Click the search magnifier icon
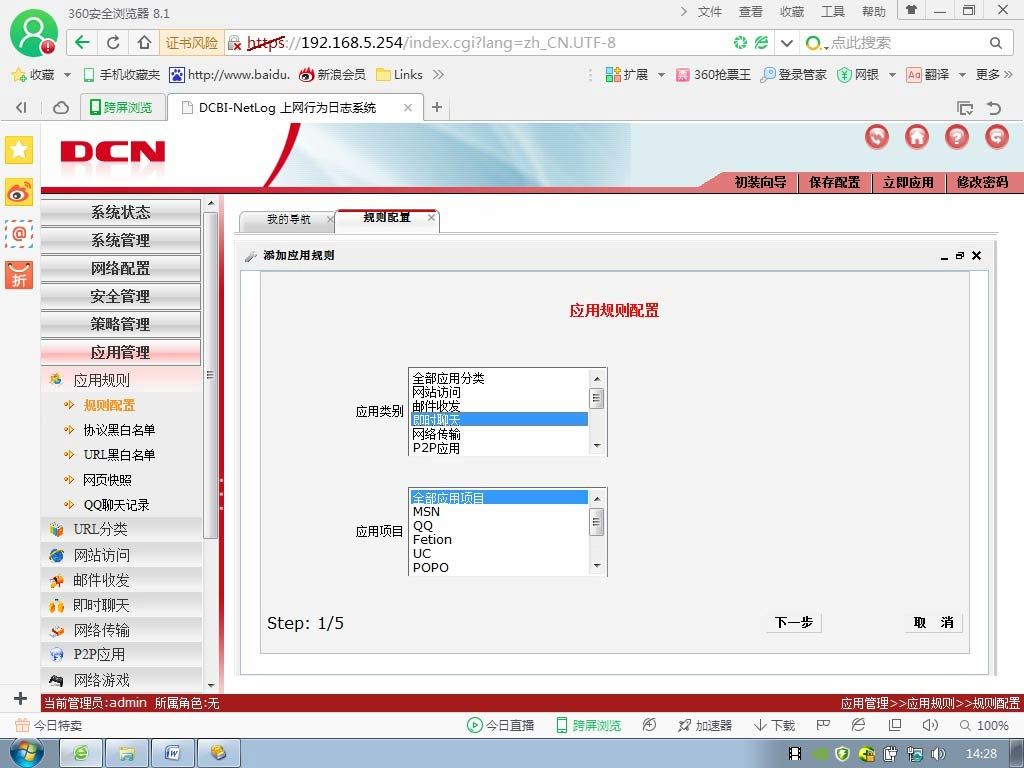1024x768 pixels. [995, 43]
